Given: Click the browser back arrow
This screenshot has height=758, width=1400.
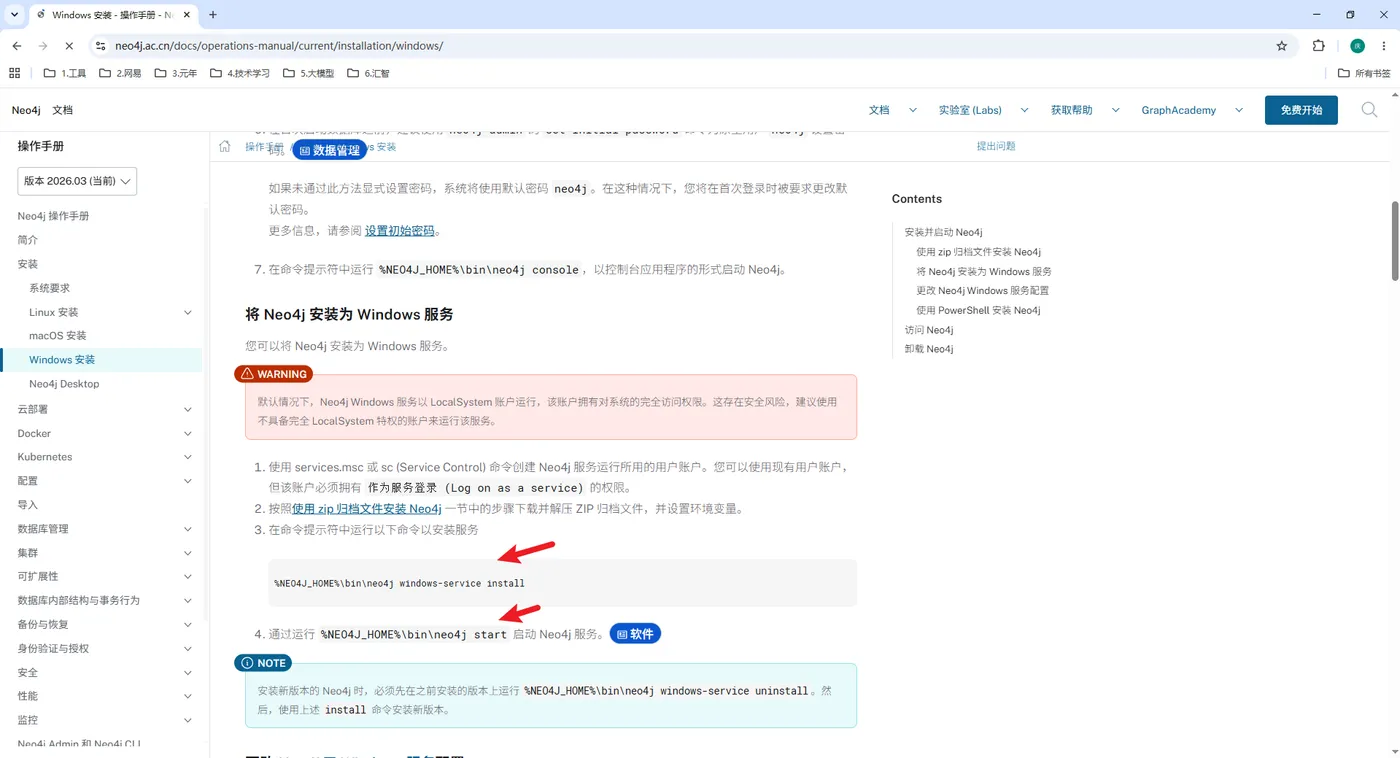Looking at the screenshot, I should pos(17,46).
